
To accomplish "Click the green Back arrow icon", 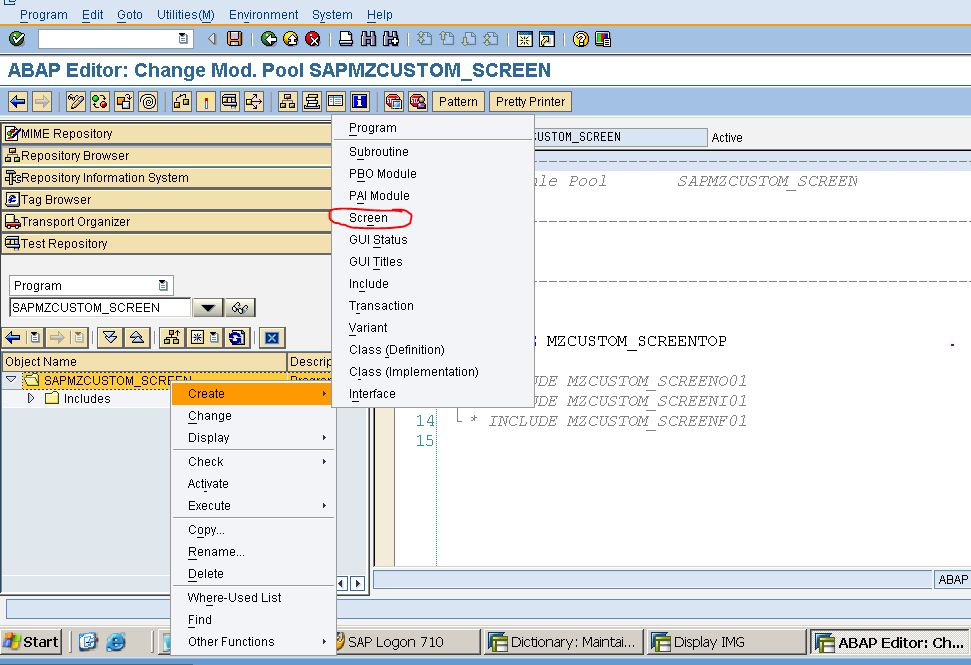I will tap(268, 38).
